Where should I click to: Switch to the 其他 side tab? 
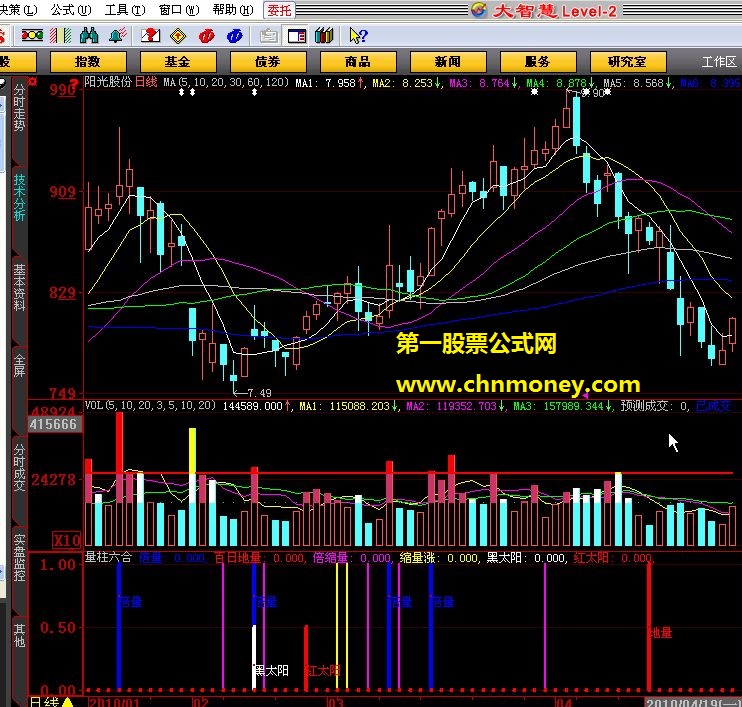[19, 635]
